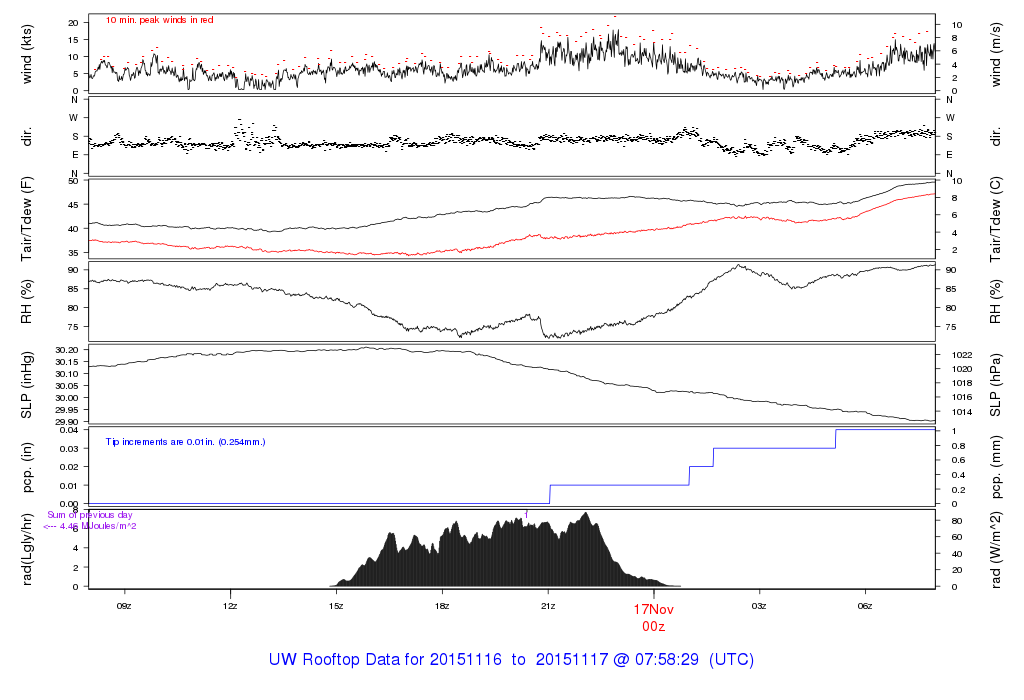Image resolution: width=1024 pixels, height=700 pixels.
Task: Click the '30.20' pressure tick value
Action: (x=67, y=350)
